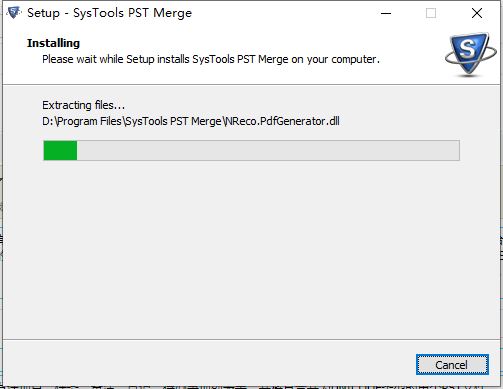
Task: Click the blank title bar space before minimize
Action: [282, 13]
